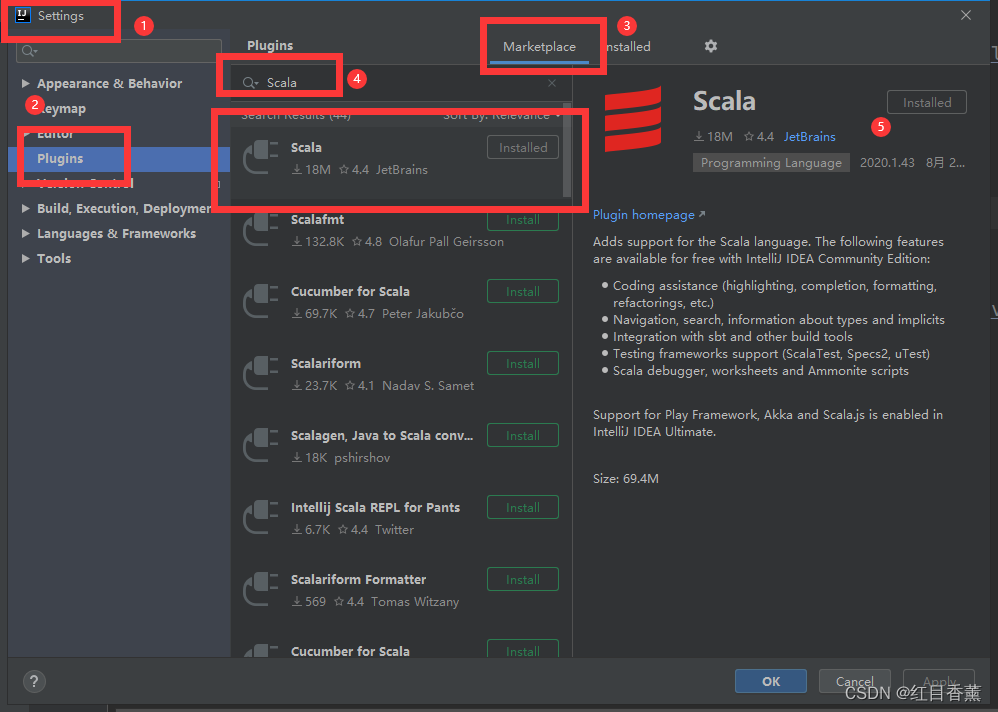This screenshot has height=712, width=998.
Task: Click Install for the Scalafmt plugin
Action: pos(522,219)
